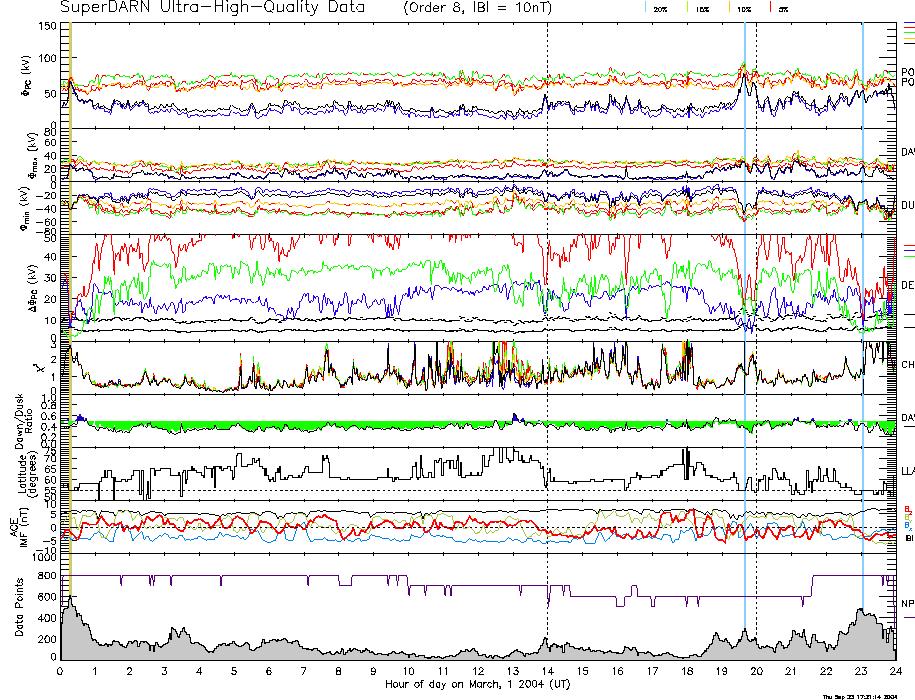The height and width of the screenshot is (700, 915).
Task: Click the timestamp text at bottom right
Action: pos(860,696)
